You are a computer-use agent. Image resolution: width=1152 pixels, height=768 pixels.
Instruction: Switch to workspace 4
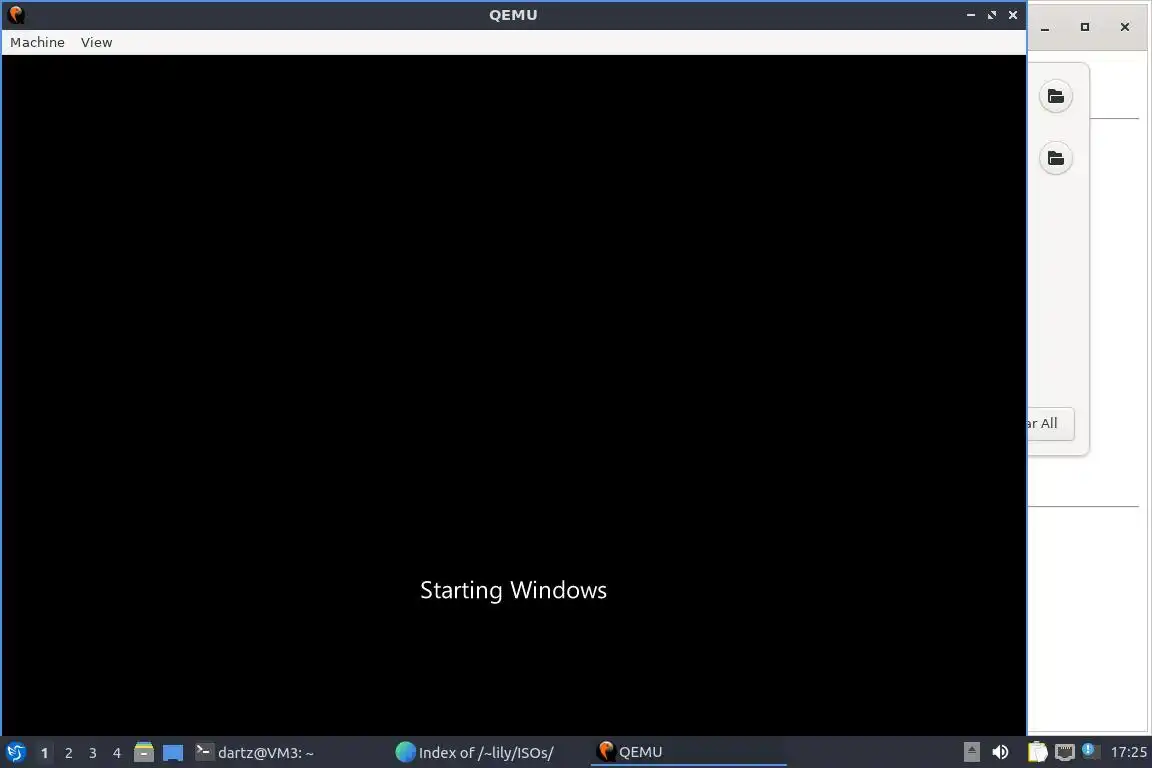(x=116, y=753)
